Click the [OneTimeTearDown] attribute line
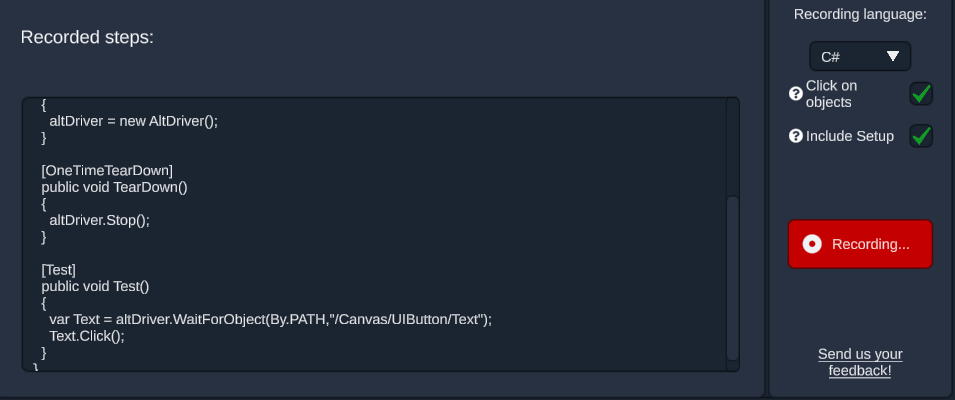Image resolution: width=955 pixels, height=400 pixels. tap(107, 170)
